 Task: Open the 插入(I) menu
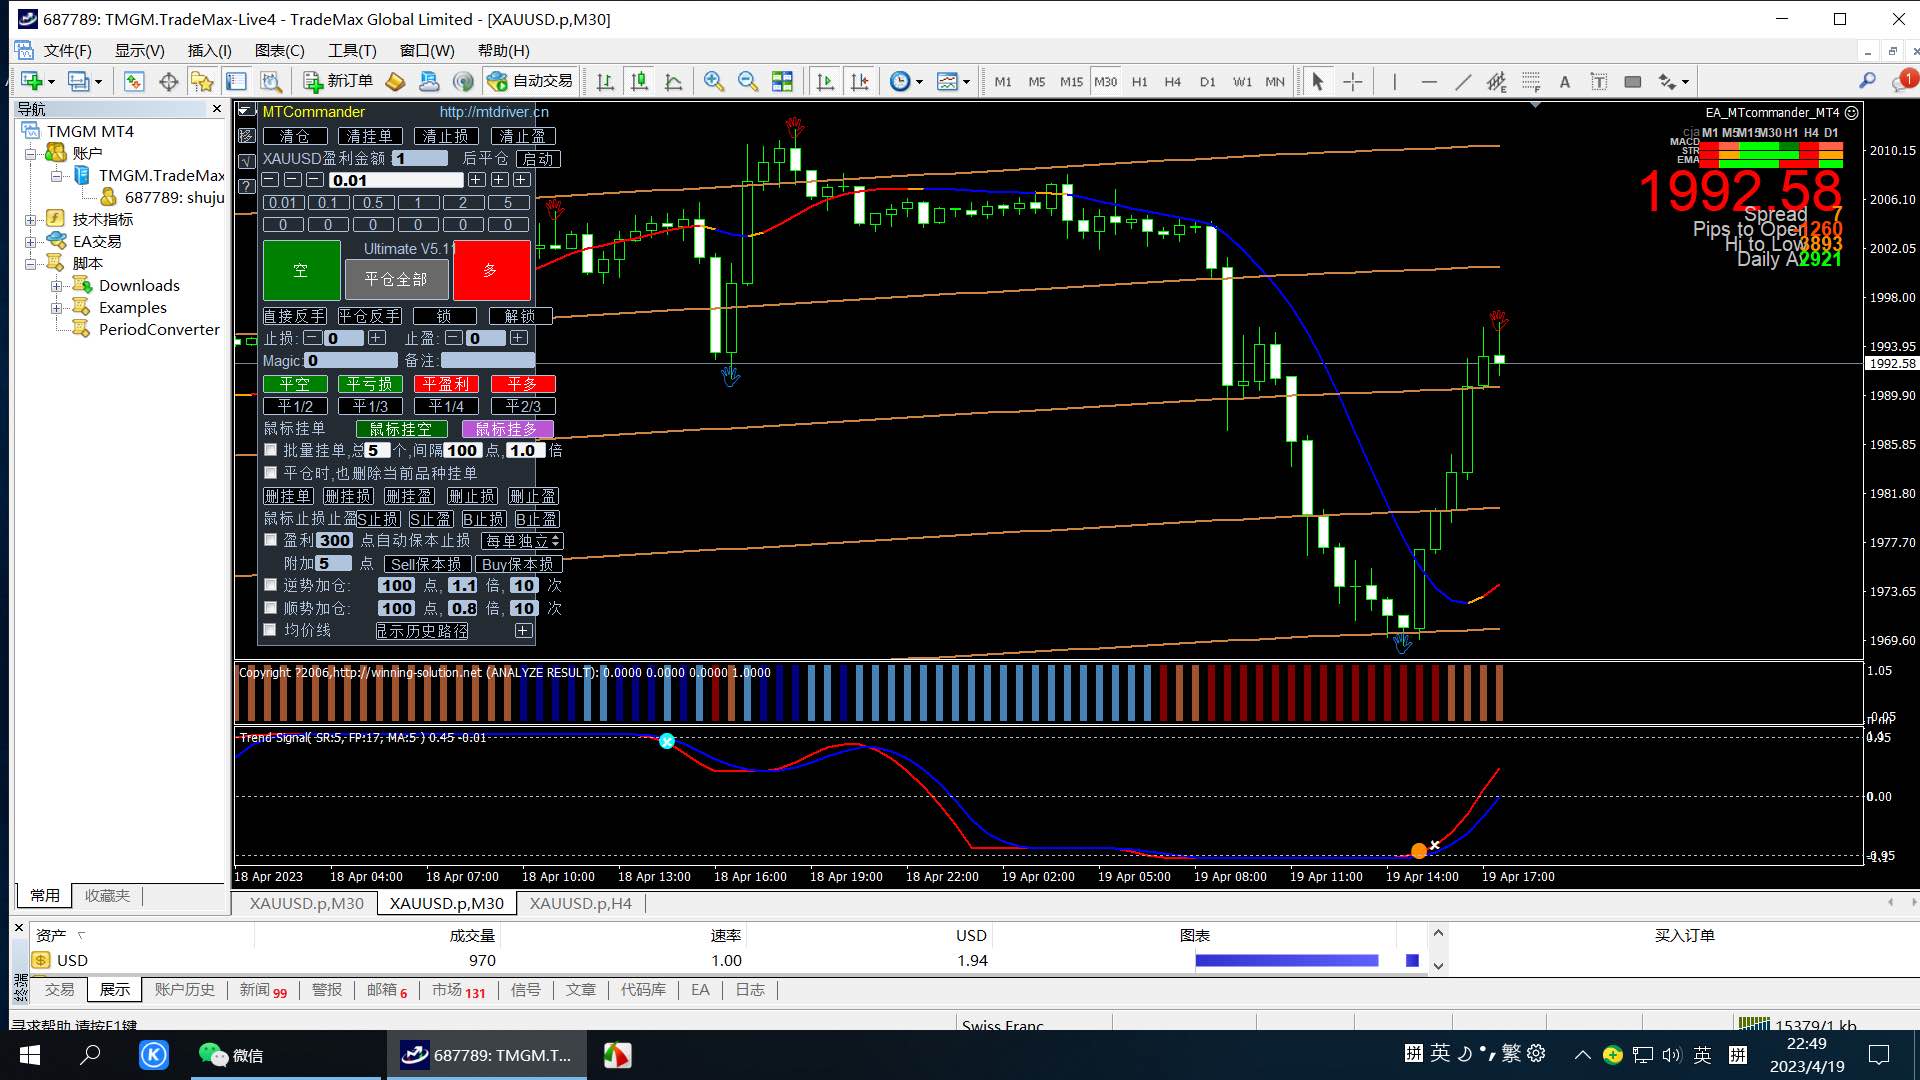(210, 50)
